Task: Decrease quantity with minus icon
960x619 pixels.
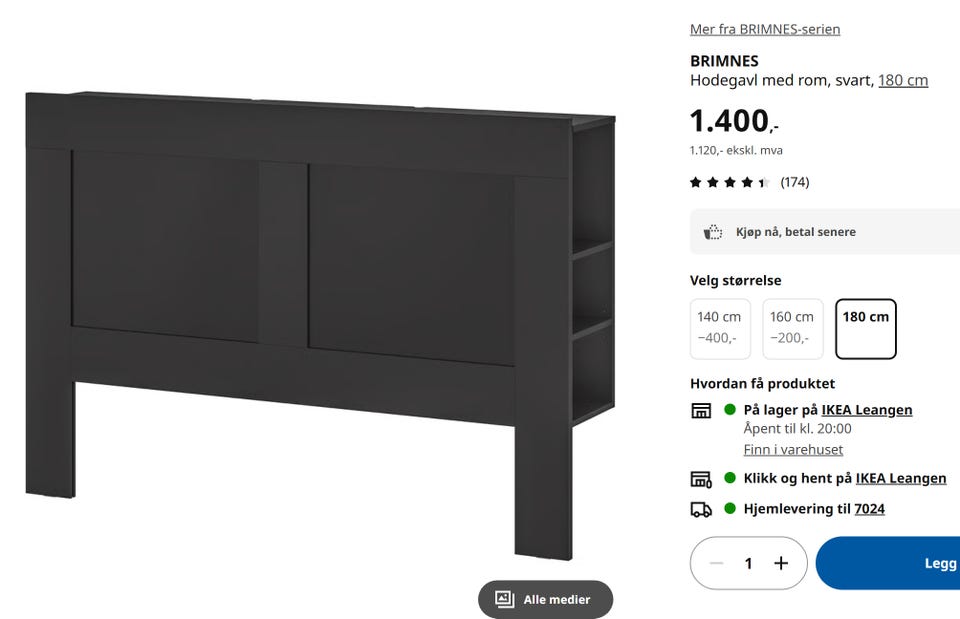Action: (717, 563)
